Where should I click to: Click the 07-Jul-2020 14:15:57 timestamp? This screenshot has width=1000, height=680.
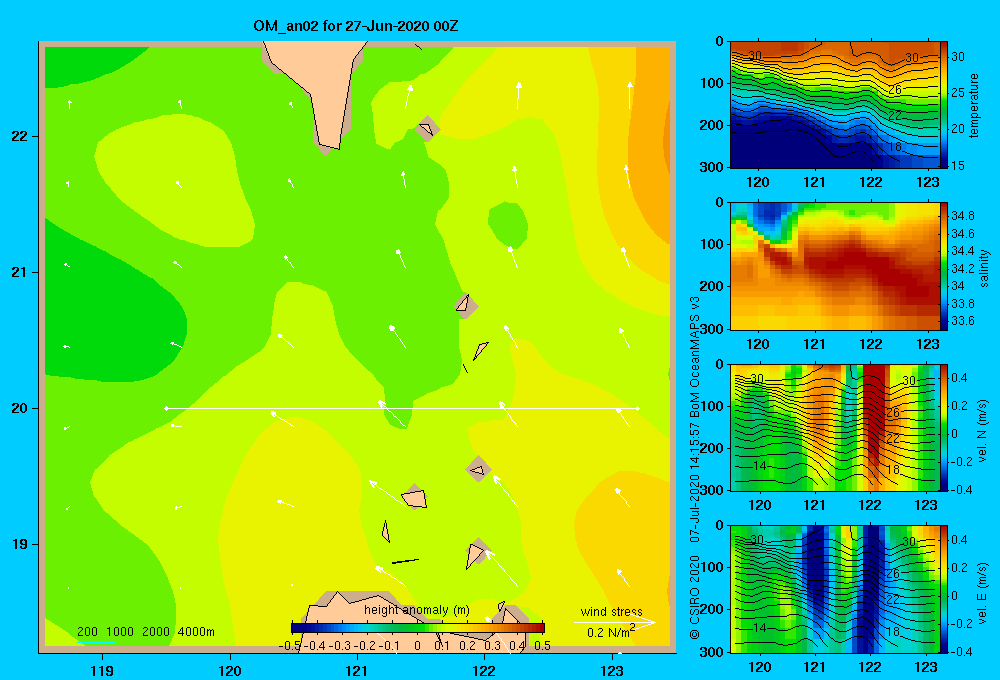(695, 482)
